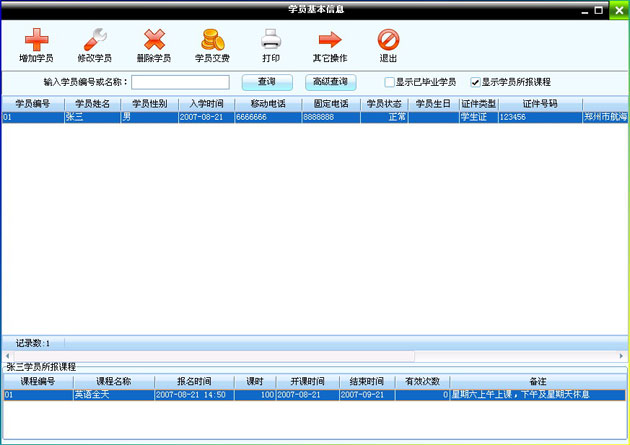
Task: Click the 打印 printer icon
Action: coord(271,40)
